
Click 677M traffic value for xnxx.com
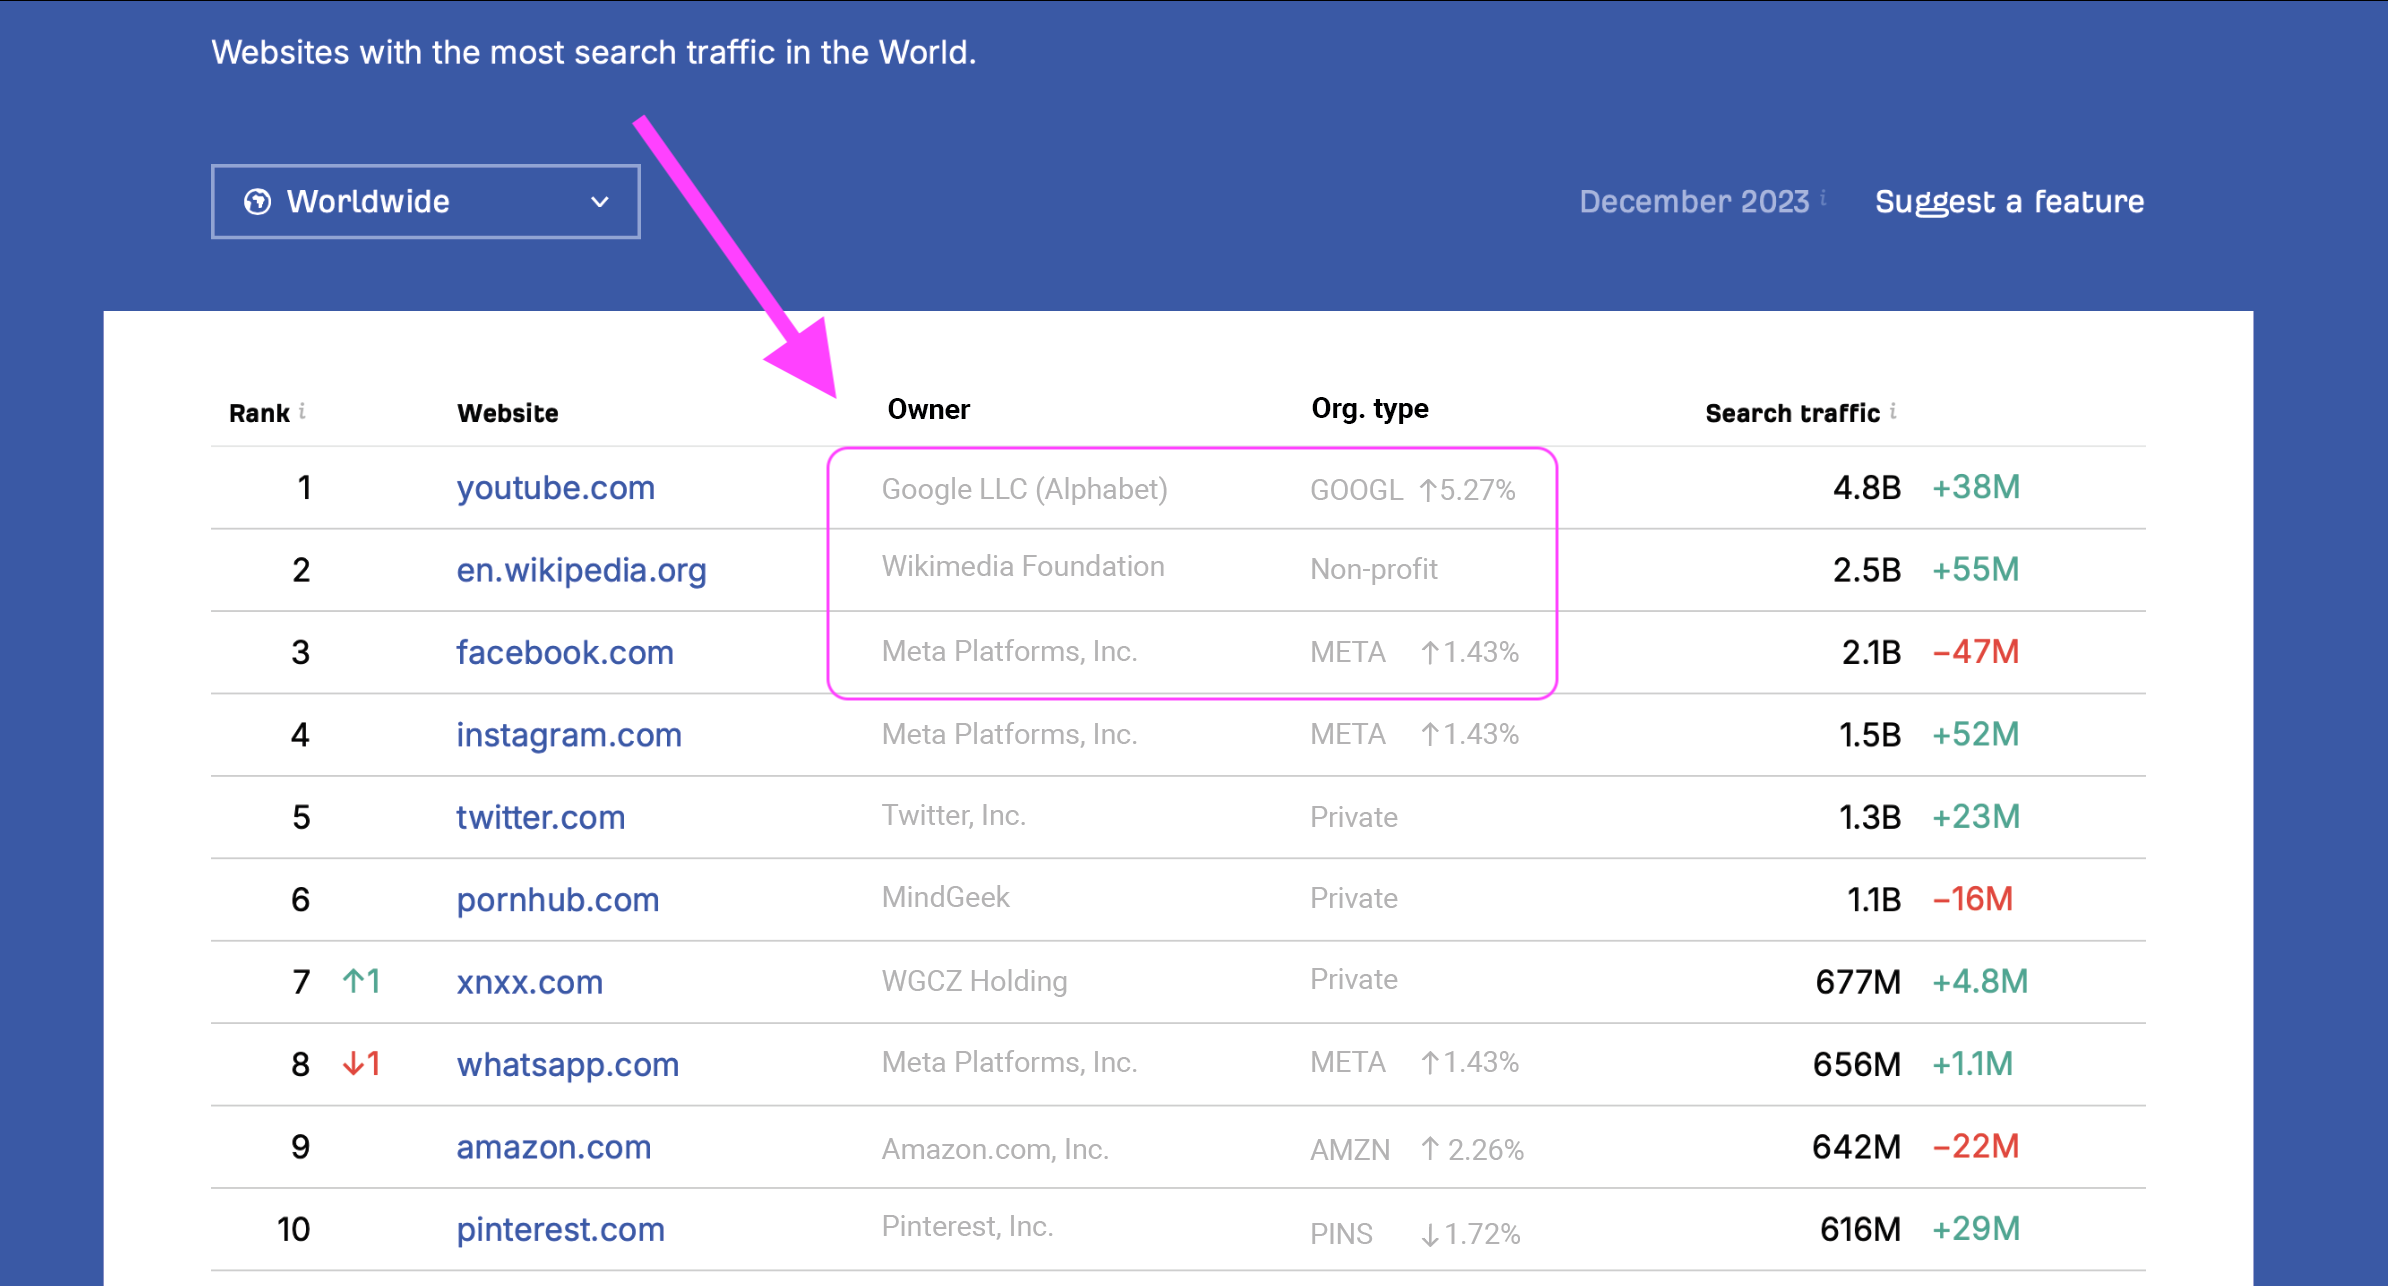(x=1858, y=983)
